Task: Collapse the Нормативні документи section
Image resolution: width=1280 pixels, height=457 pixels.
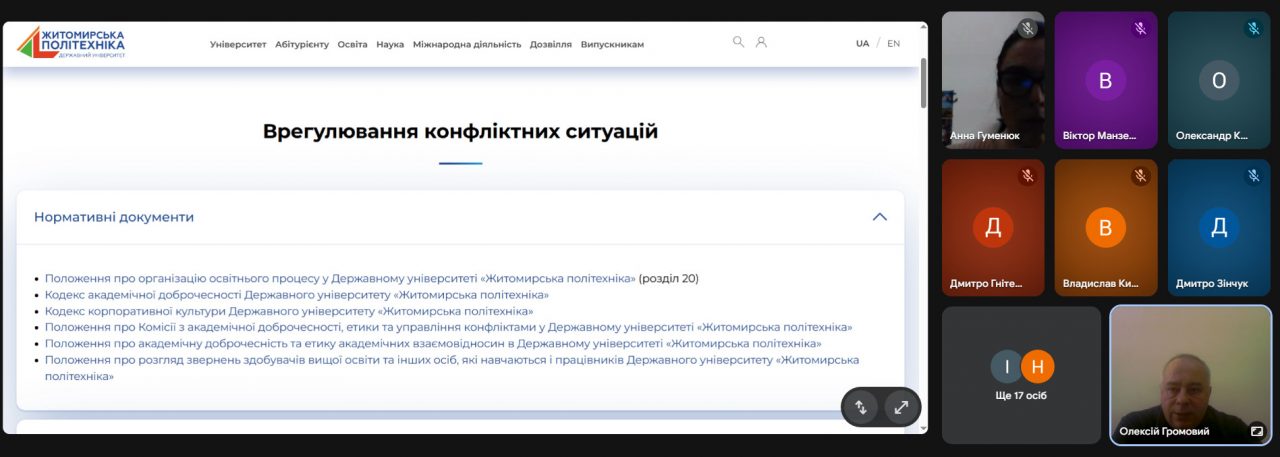Action: pyautogui.click(x=879, y=217)
